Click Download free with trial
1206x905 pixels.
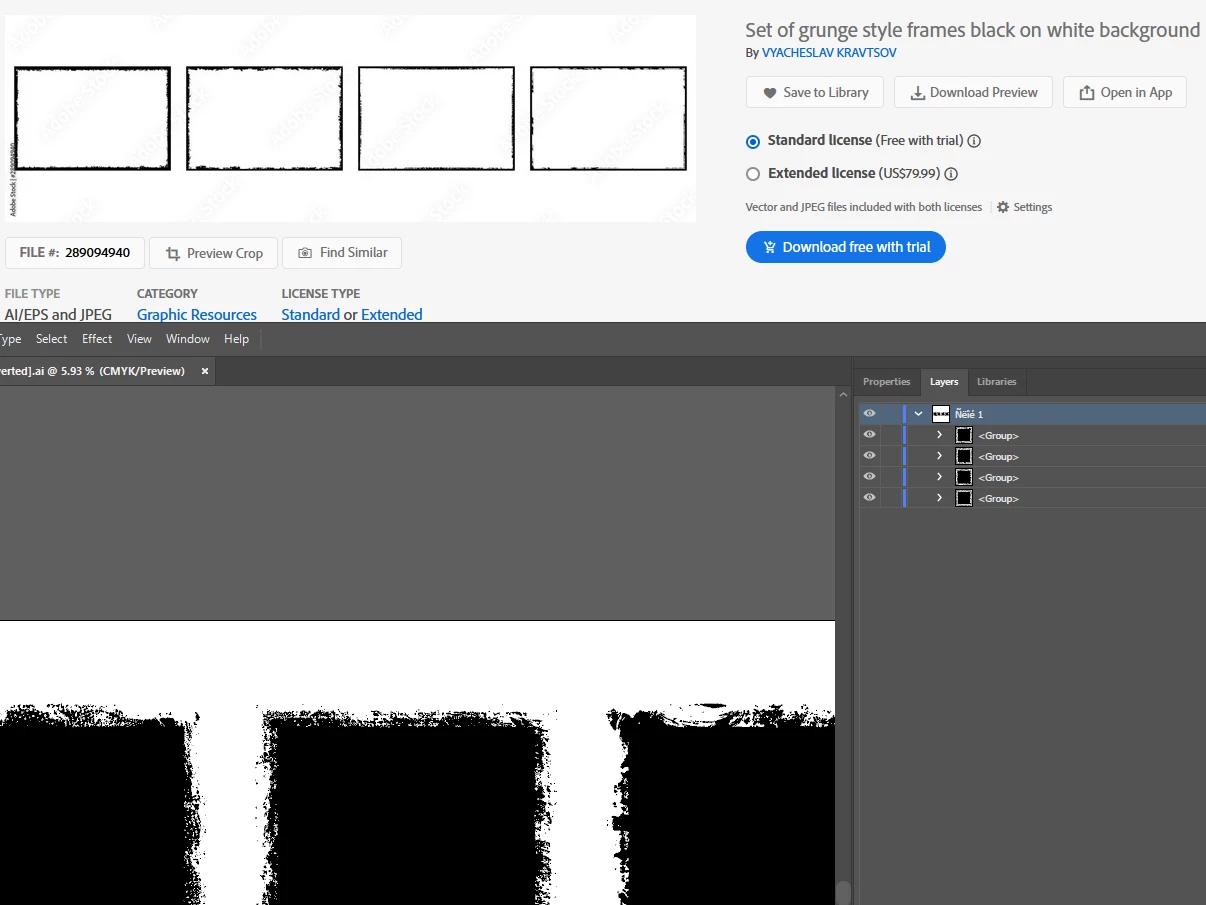[846, 247]
